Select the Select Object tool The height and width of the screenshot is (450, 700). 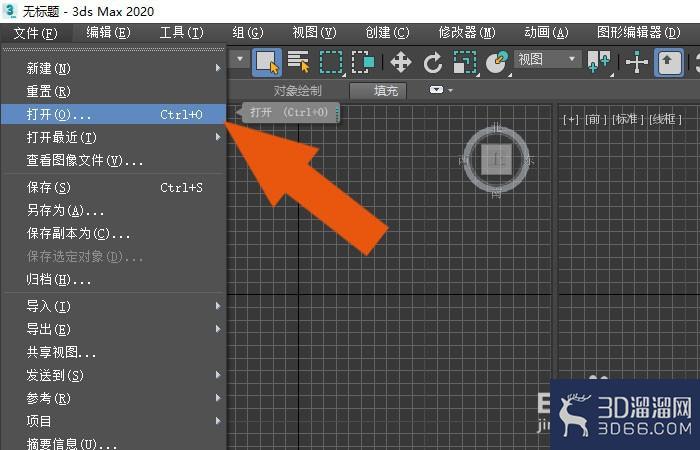pyautogui.click(x=267, y=62)
